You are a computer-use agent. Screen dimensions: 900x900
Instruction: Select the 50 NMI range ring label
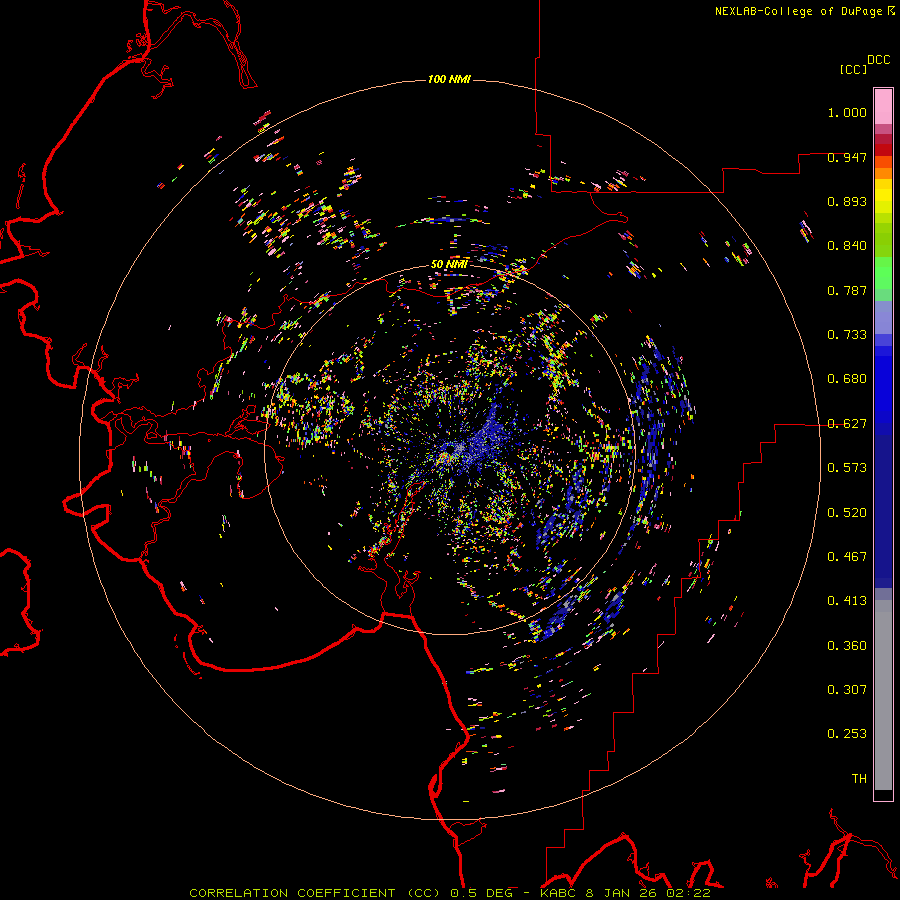[449, 264]
